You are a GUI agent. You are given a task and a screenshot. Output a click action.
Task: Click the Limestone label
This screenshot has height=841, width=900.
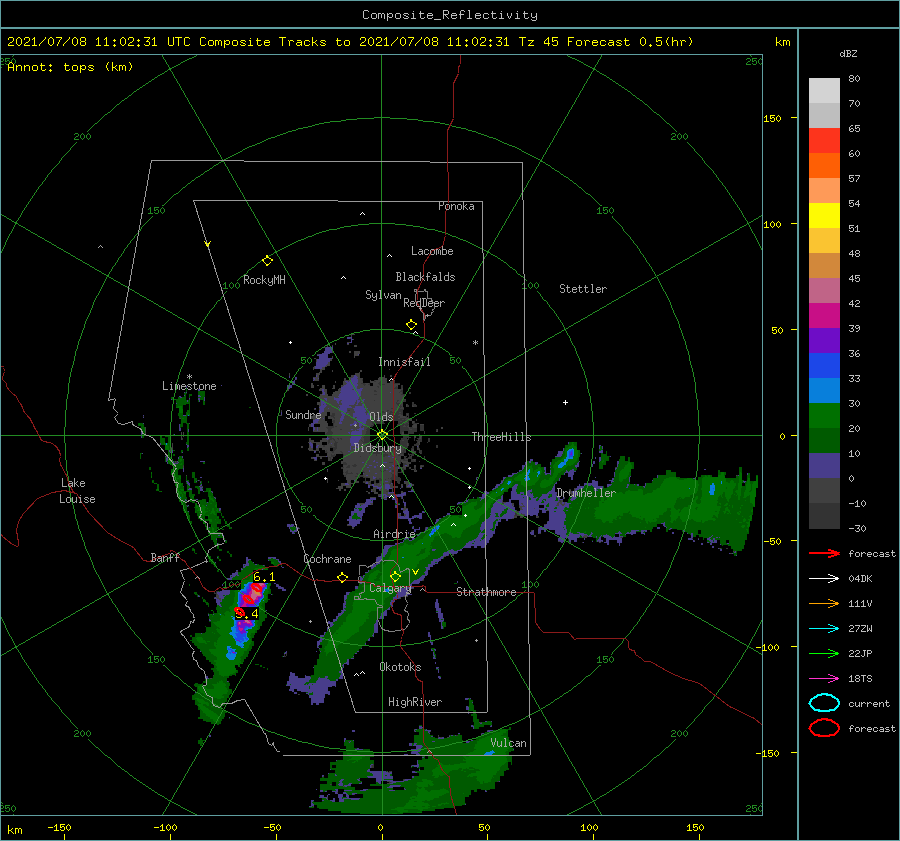189,386
